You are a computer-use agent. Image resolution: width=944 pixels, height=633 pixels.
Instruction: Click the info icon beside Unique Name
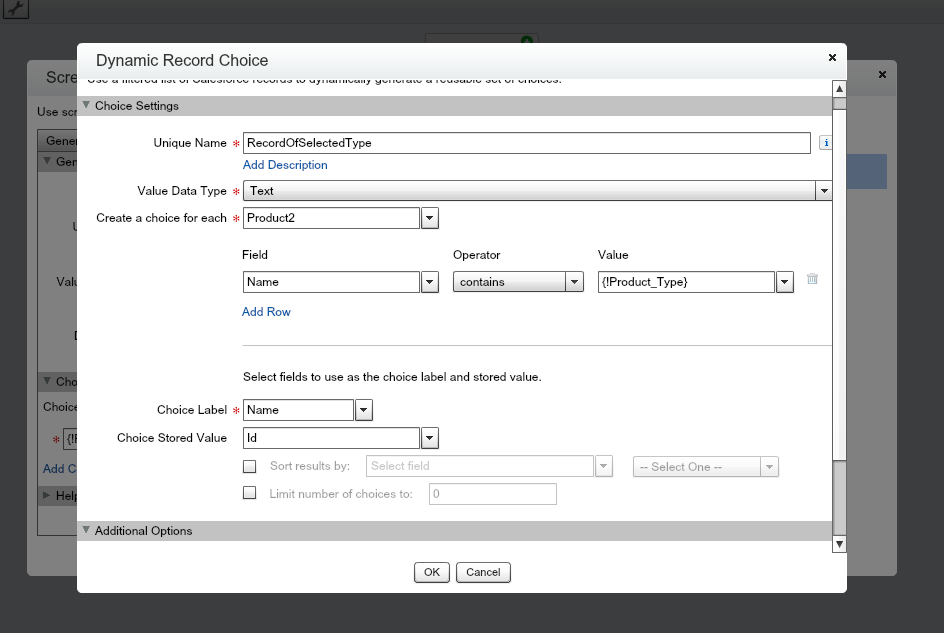[825, 143]
